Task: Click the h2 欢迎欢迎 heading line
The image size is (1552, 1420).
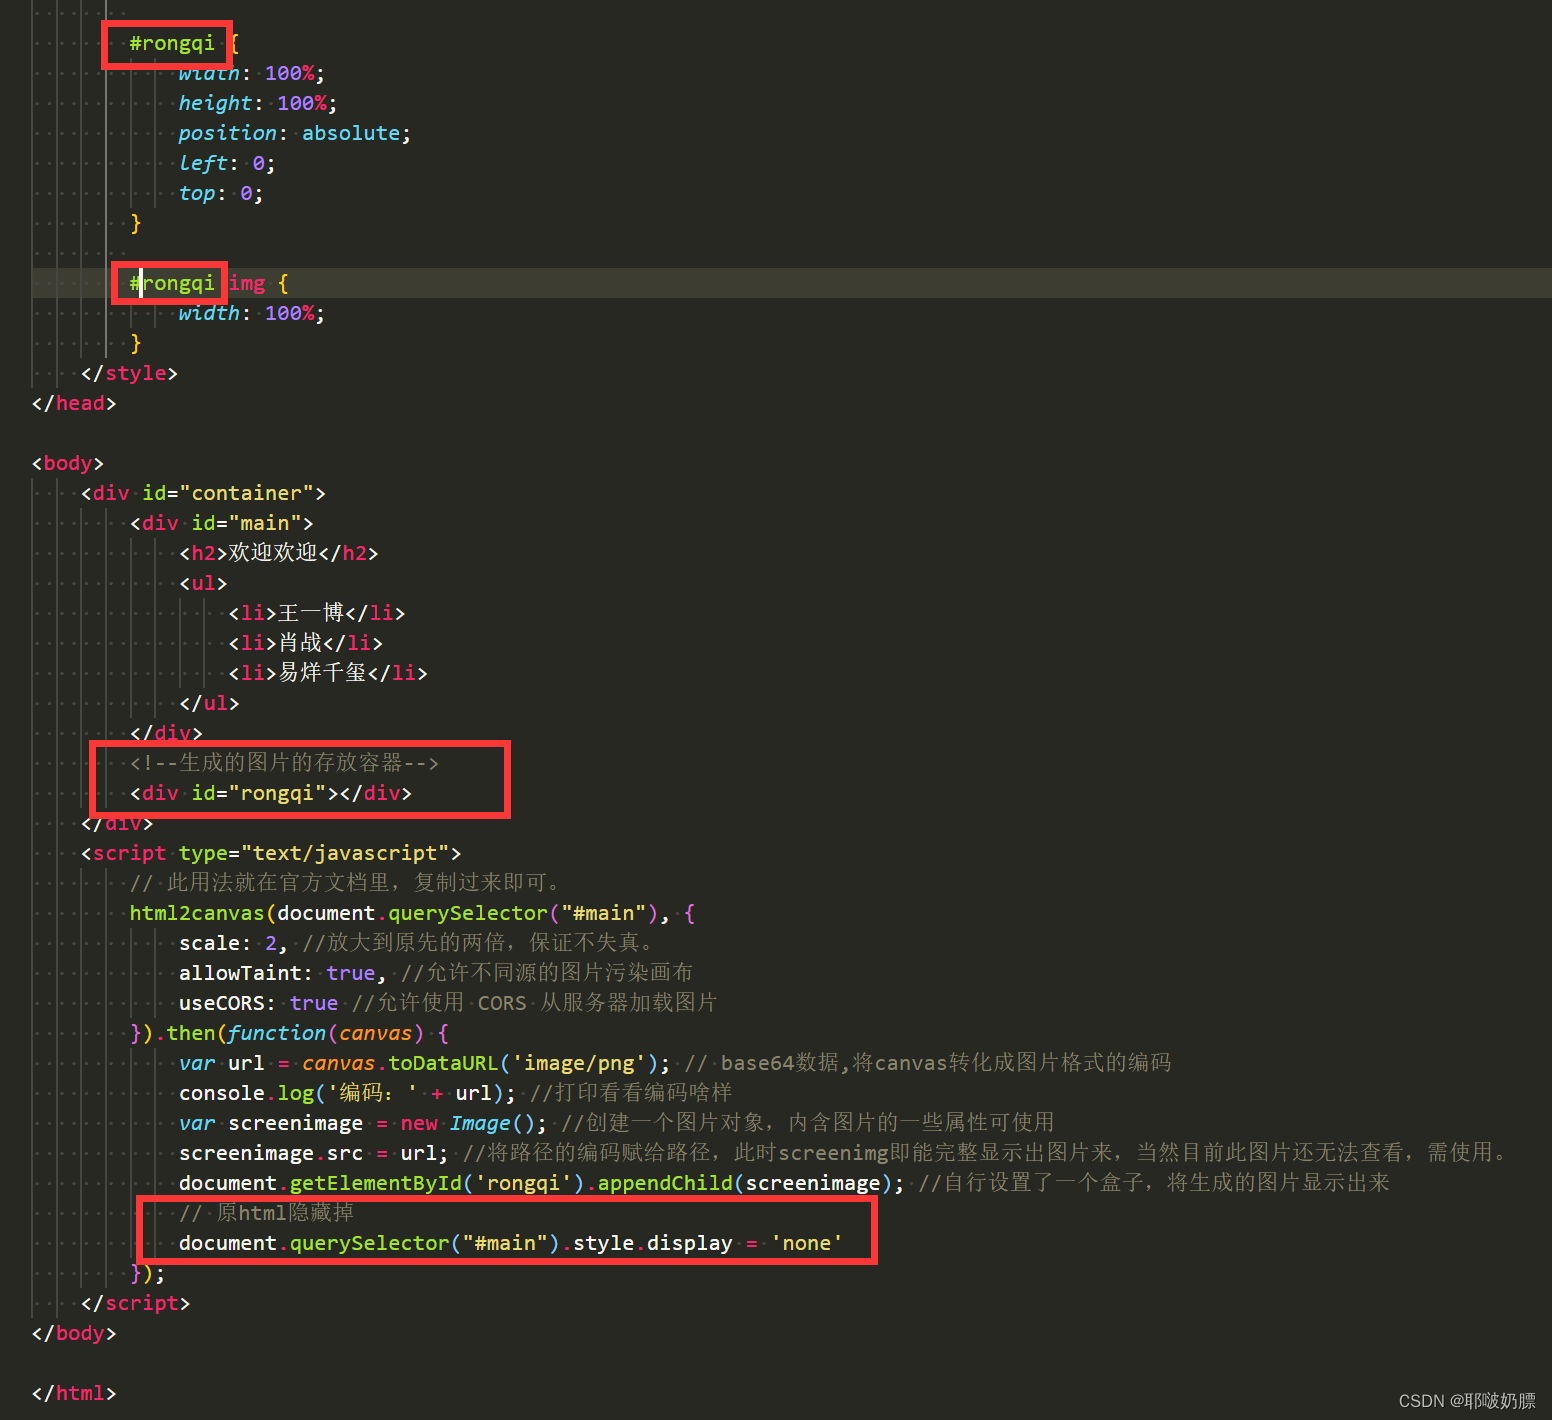Action: pyautogui.click(x=278, y=553)
